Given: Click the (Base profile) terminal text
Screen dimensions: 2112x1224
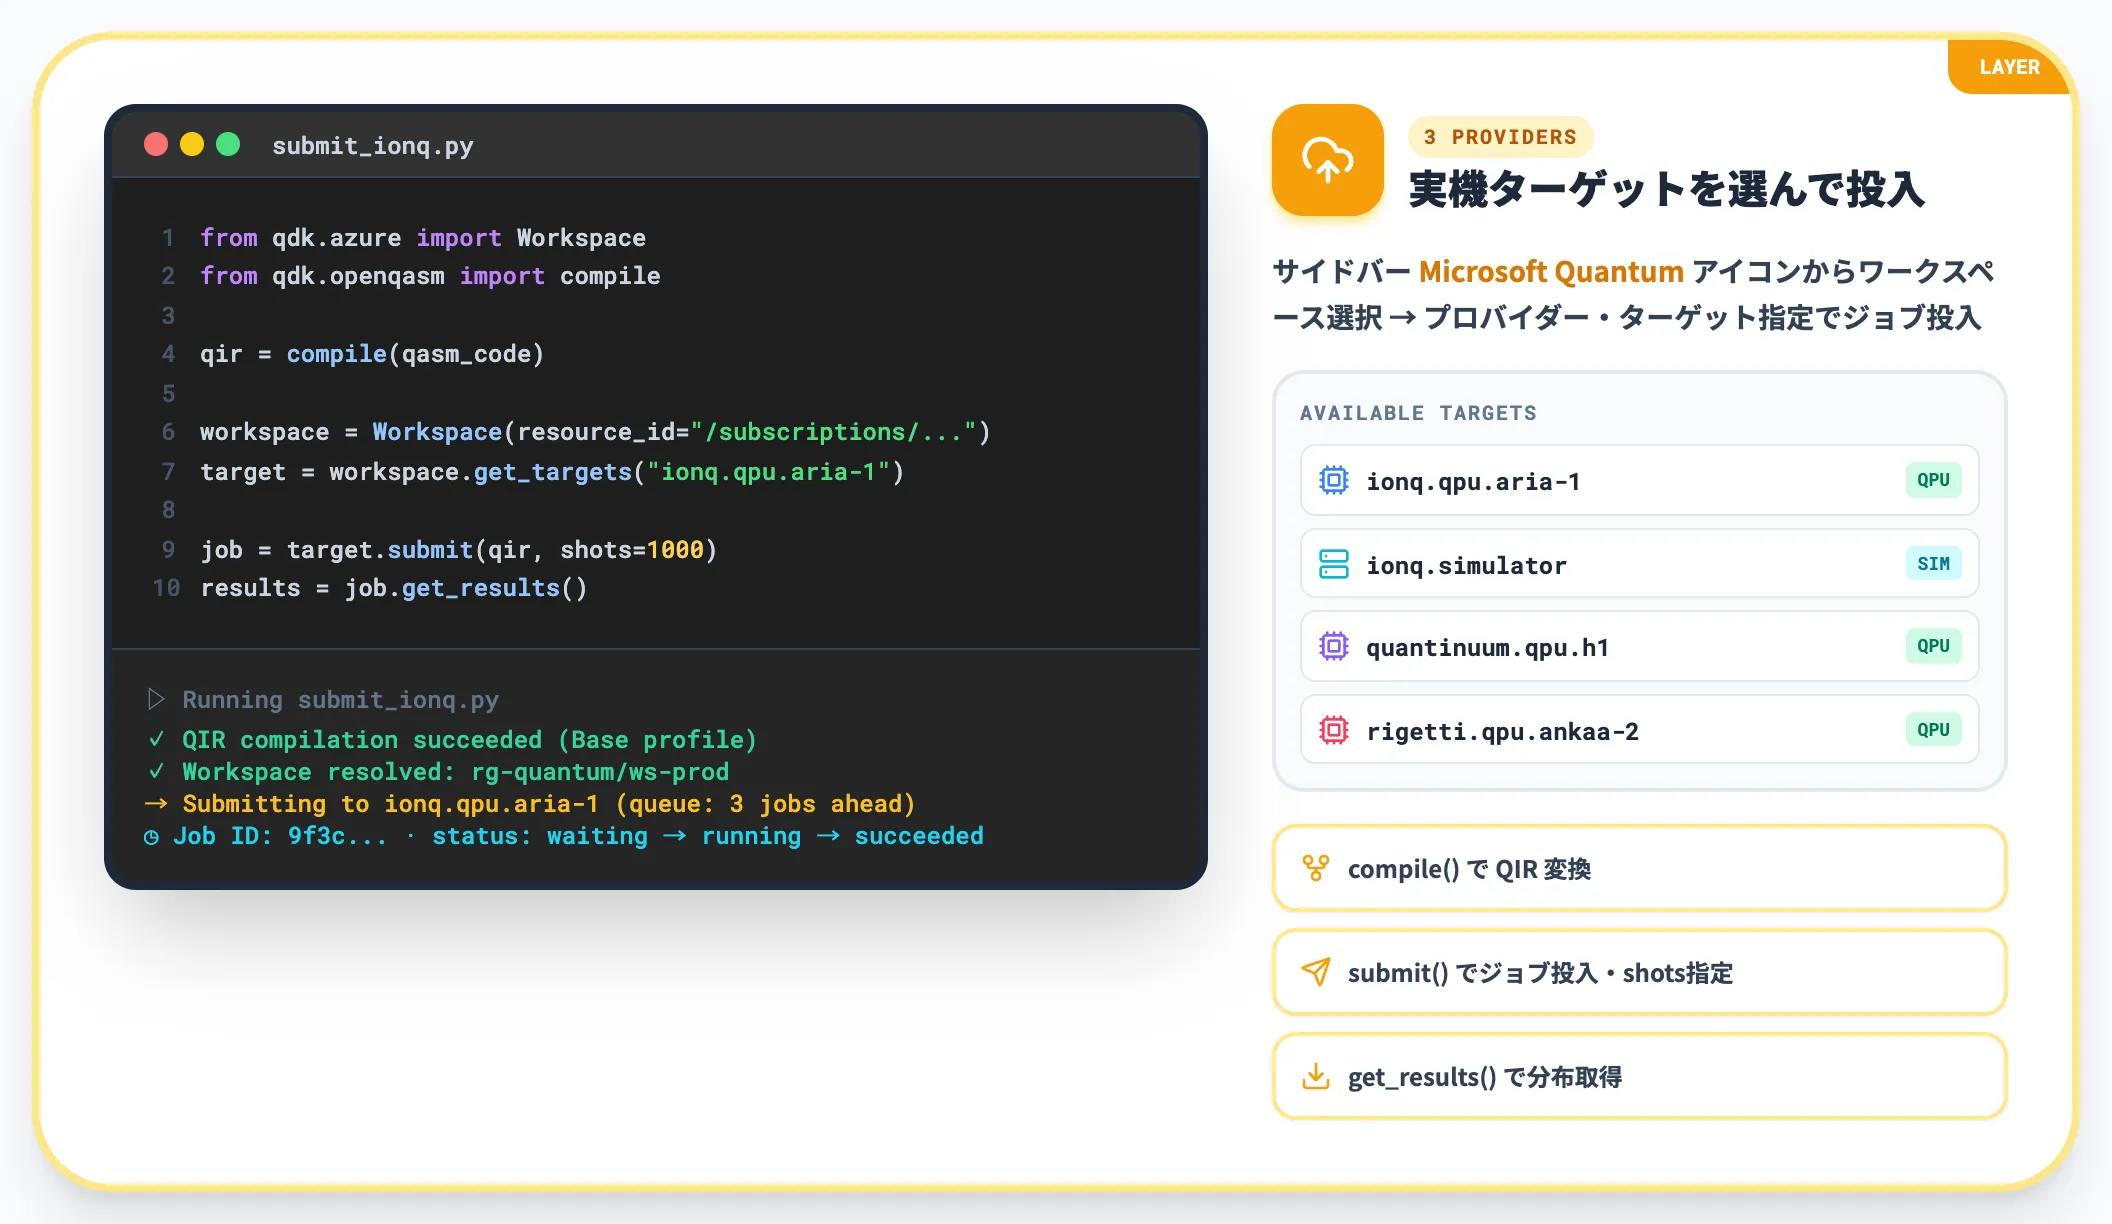Looking at the screenshot, I should 657,740.
